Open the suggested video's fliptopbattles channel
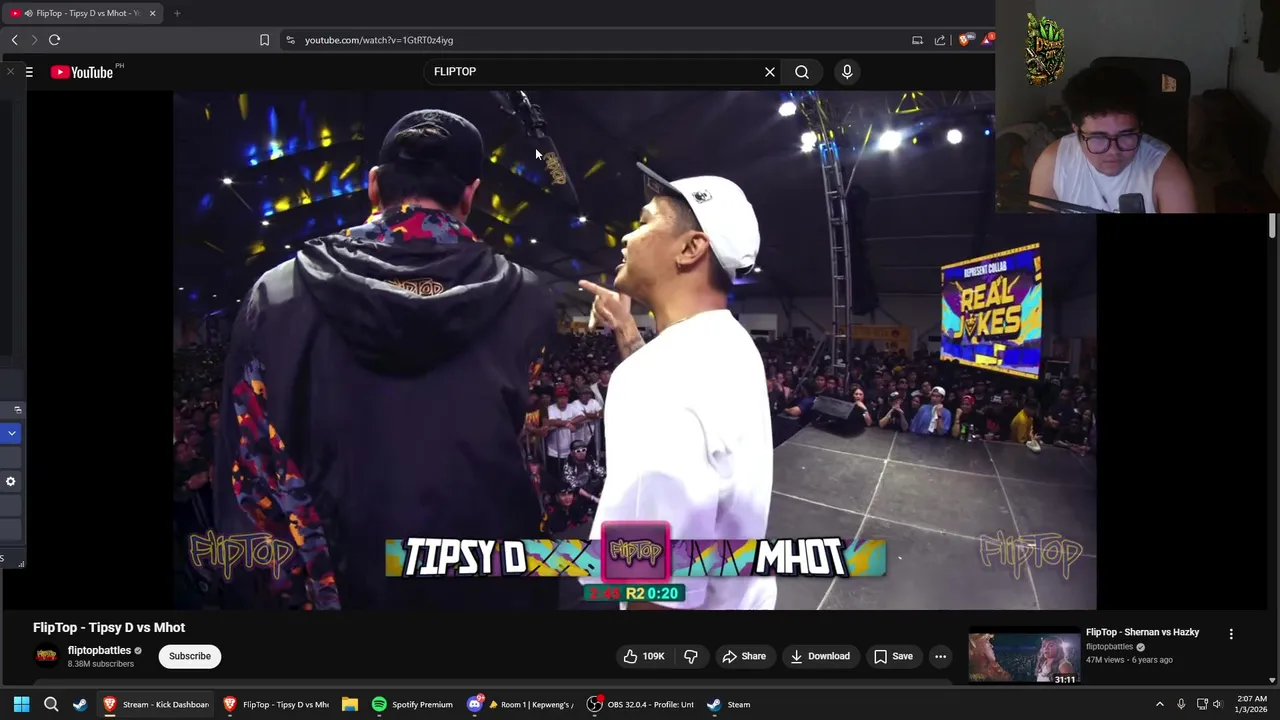Image resolution: width=1280 pixels, height=720 pixels. [x=1109, y=647]
